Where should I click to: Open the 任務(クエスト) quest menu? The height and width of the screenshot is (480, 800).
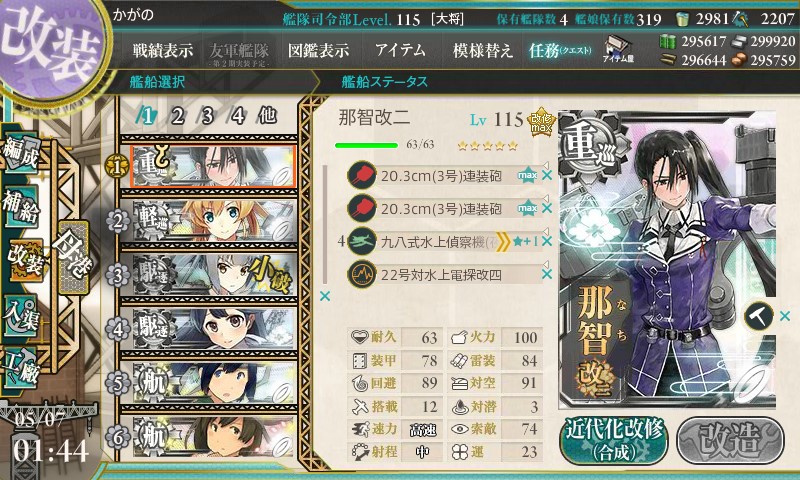(x=560, y=50)
